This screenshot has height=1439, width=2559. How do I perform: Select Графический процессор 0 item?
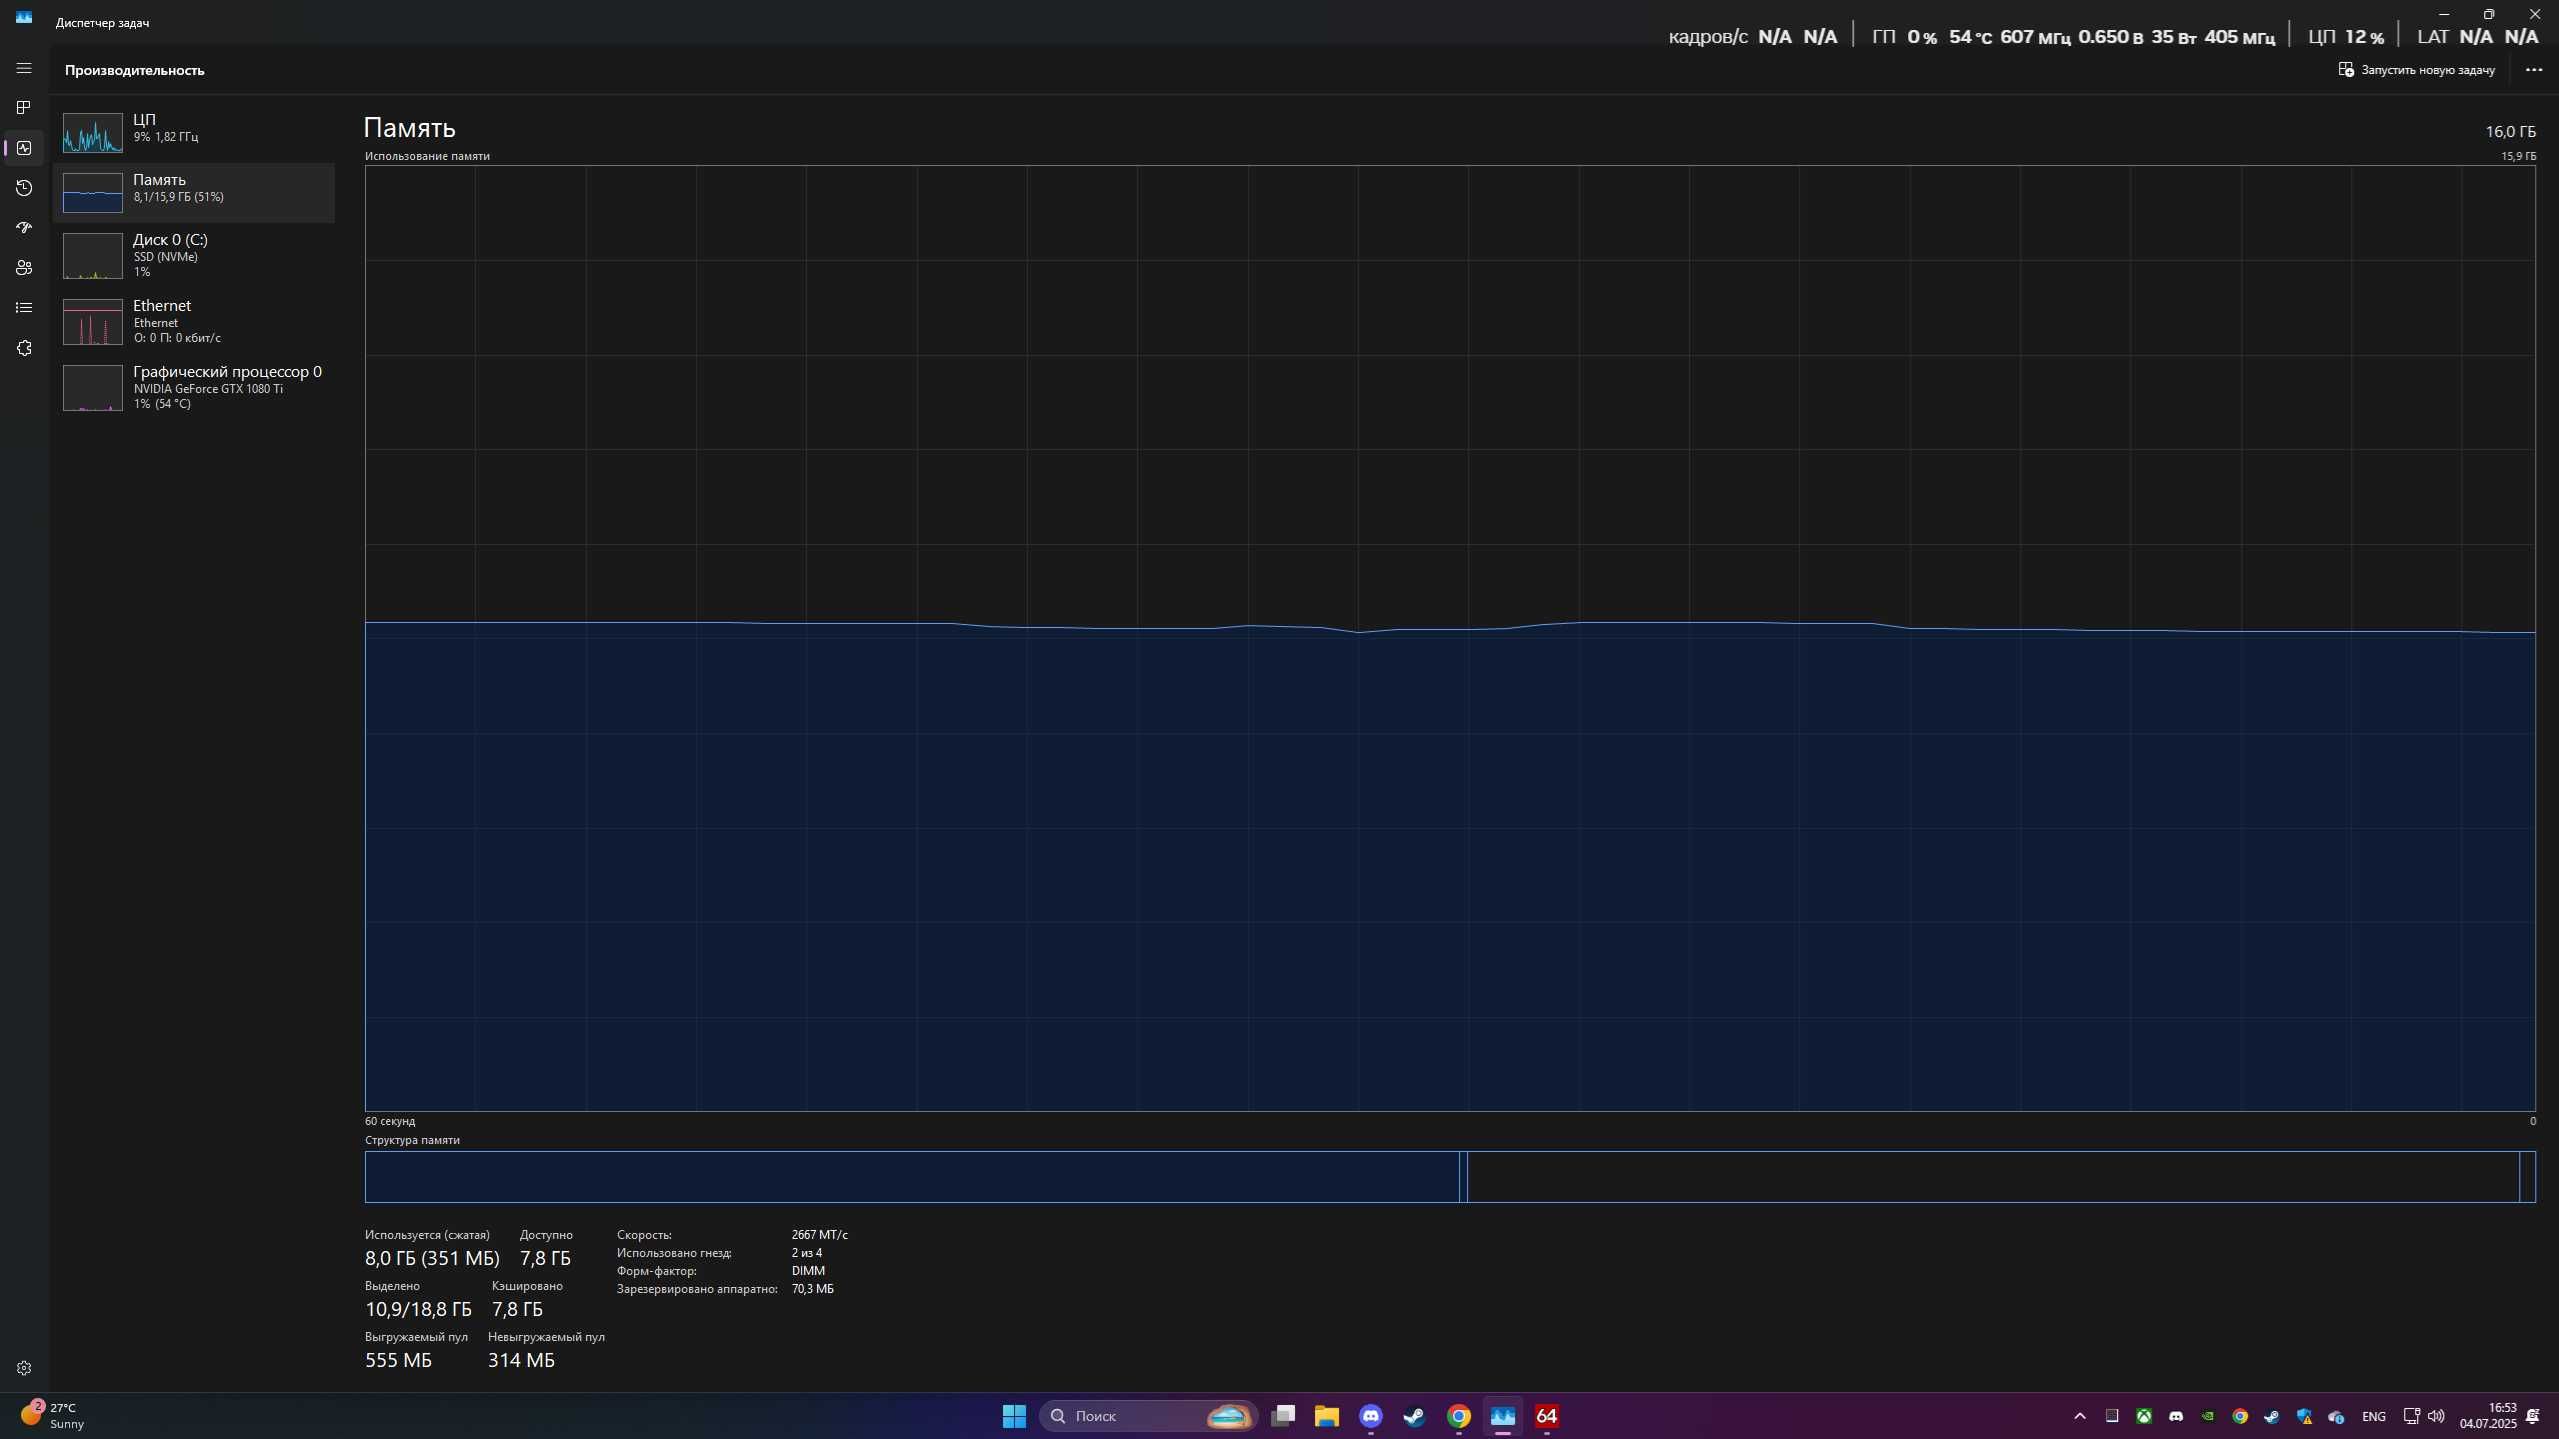coord(194,387)
